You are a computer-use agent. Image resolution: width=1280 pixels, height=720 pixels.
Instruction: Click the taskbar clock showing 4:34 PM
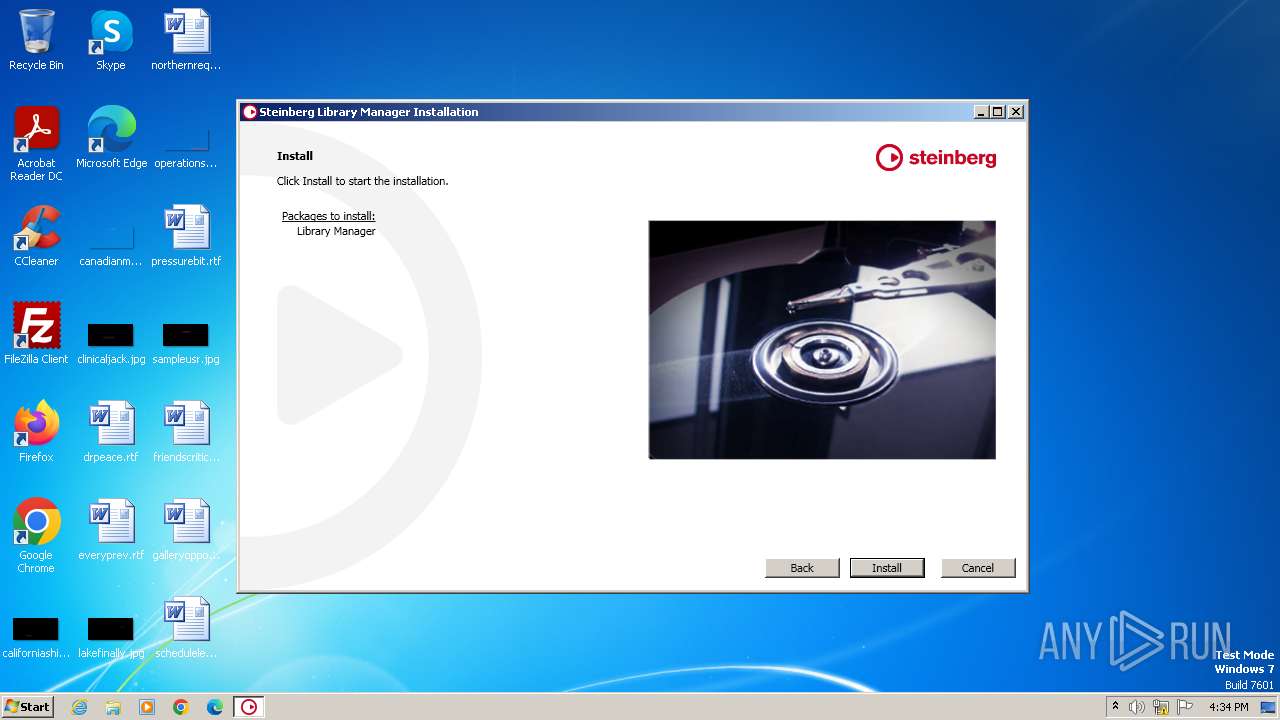1228,707
